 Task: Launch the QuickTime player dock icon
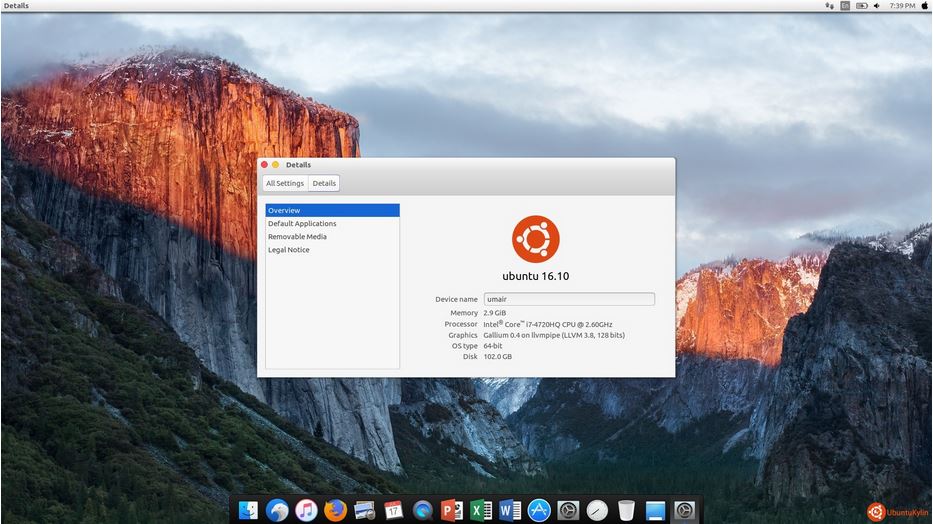pos(422,510)
